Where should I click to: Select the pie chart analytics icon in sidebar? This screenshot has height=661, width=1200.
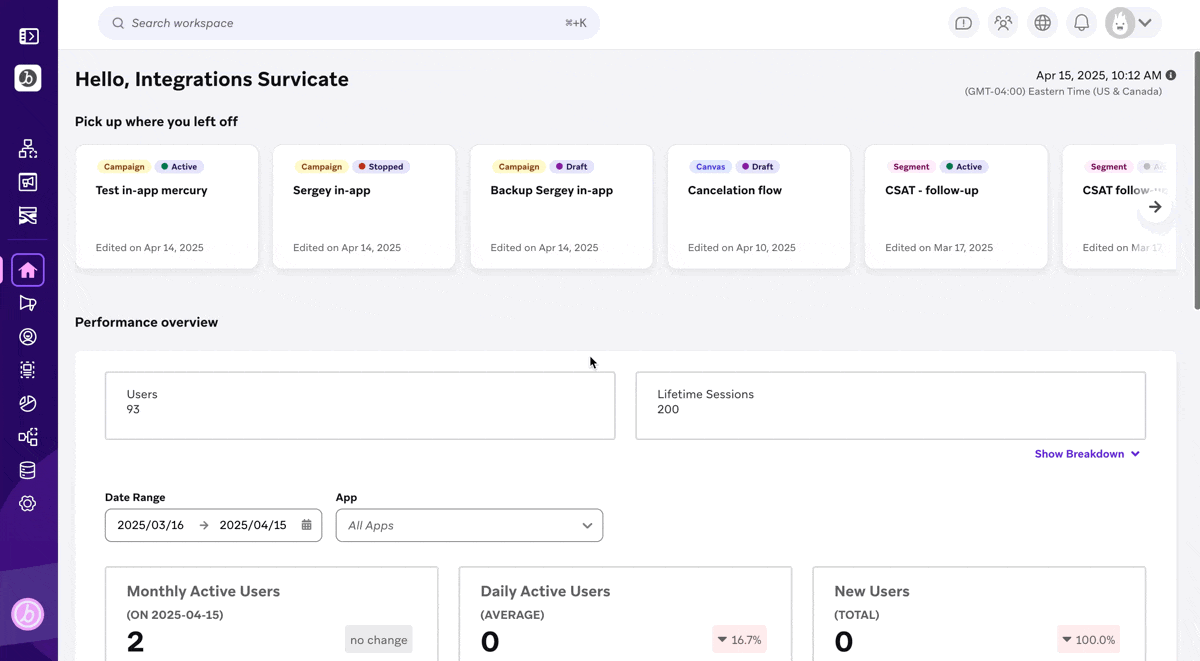click(x=28, y=403)
